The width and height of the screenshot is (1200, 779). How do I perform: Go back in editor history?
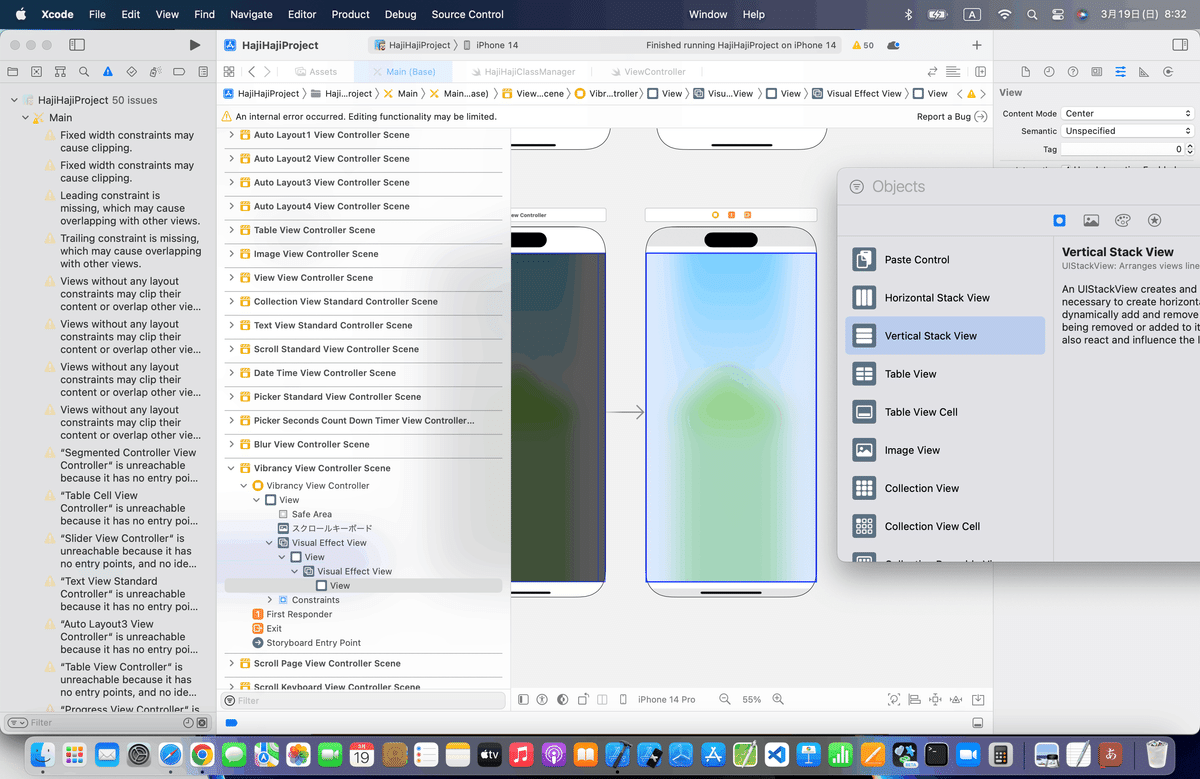click(251, 72)
